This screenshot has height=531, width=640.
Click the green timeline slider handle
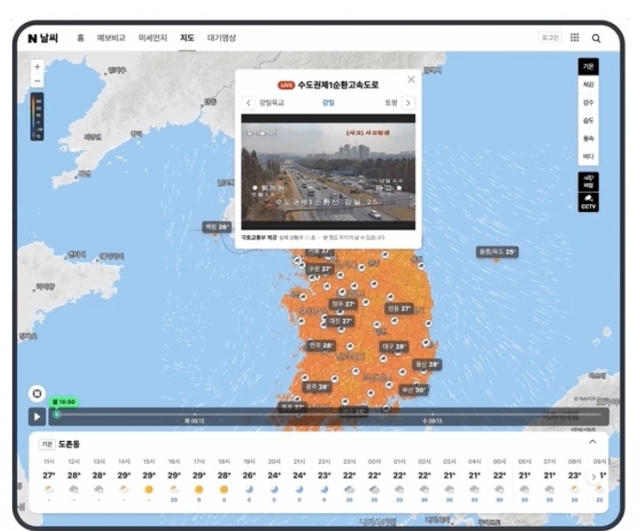[x=57, y=414]
